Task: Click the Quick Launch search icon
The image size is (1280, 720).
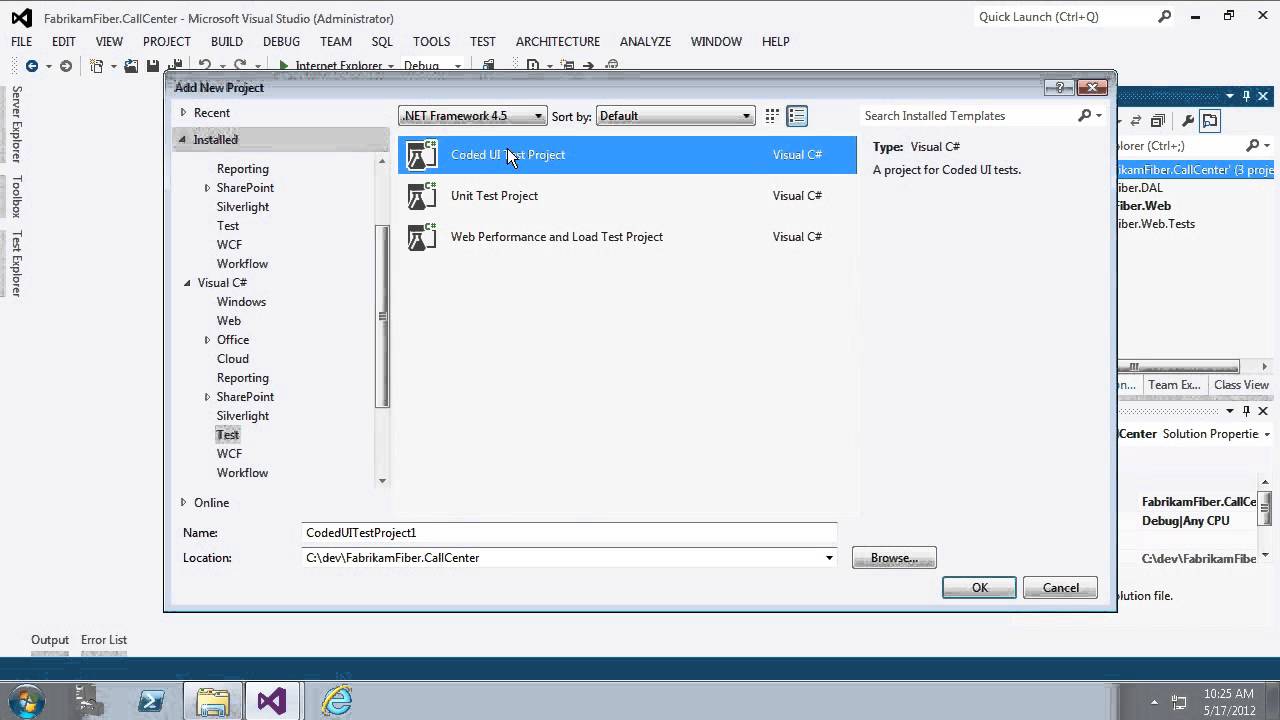Action: pos(1165,17)
